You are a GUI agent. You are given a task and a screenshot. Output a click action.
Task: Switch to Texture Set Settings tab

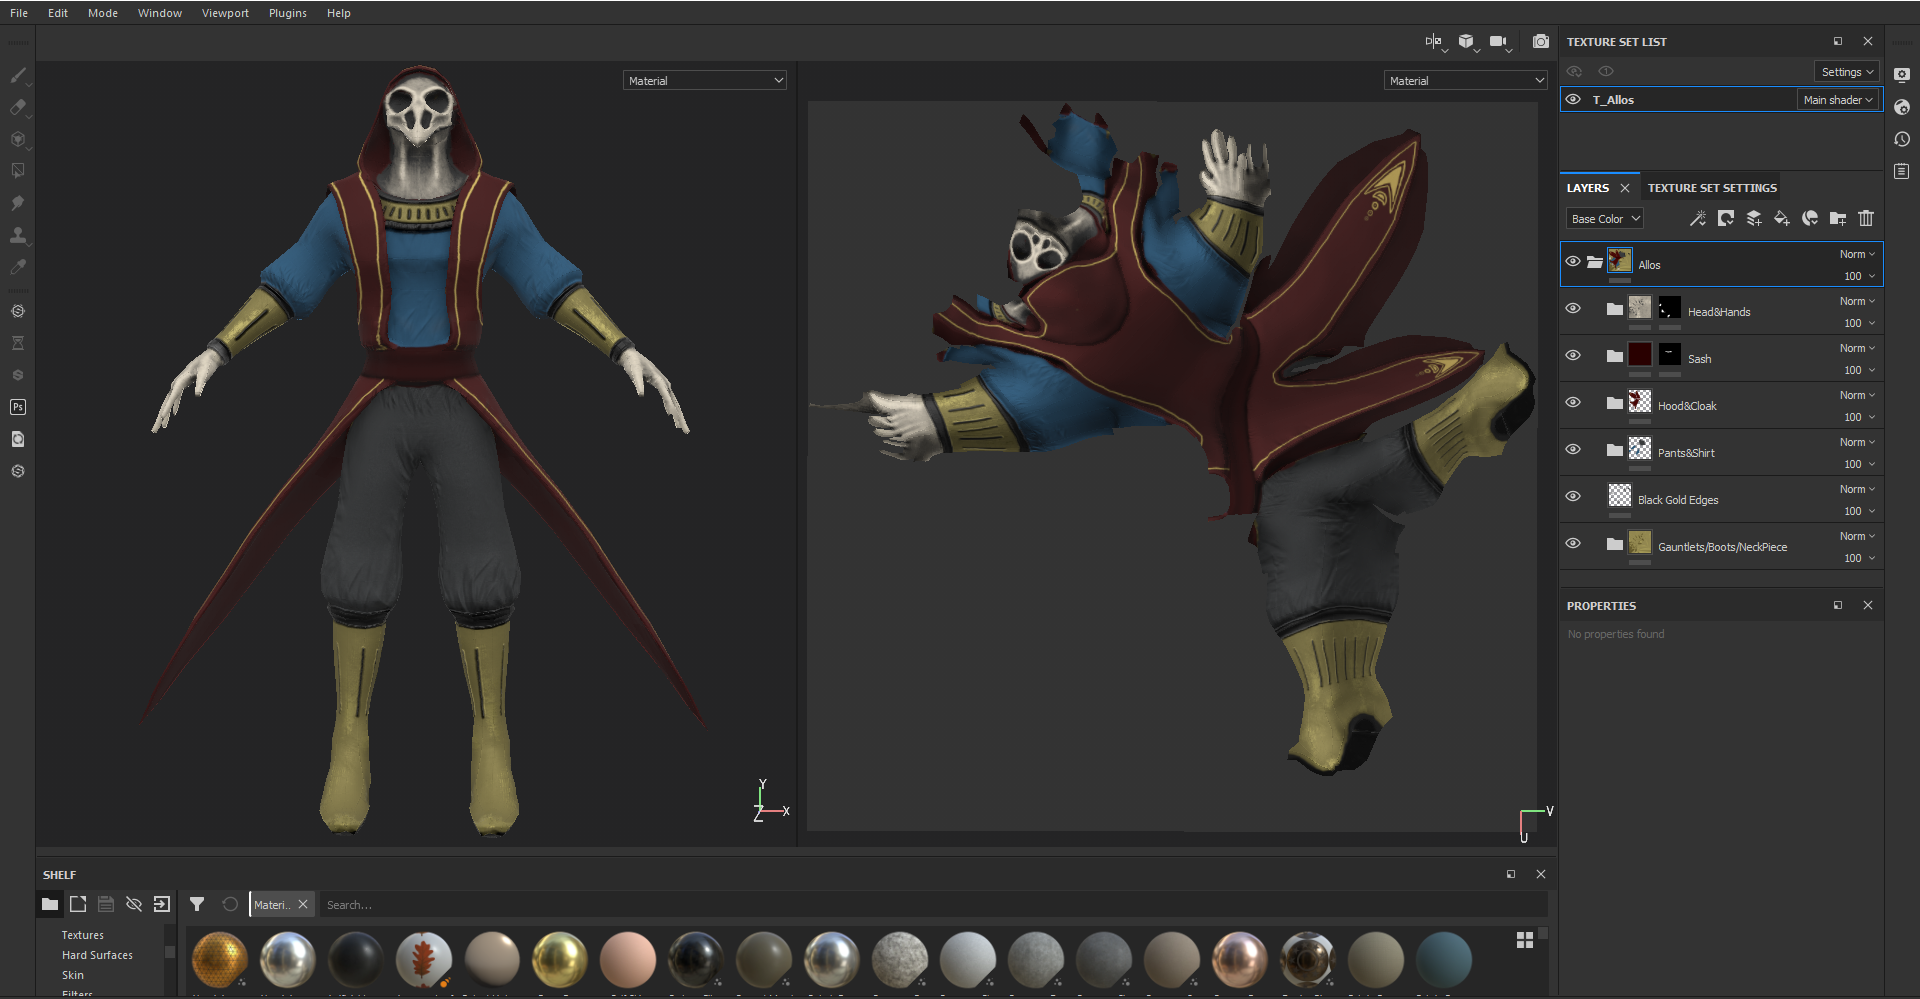point(1712,188)
